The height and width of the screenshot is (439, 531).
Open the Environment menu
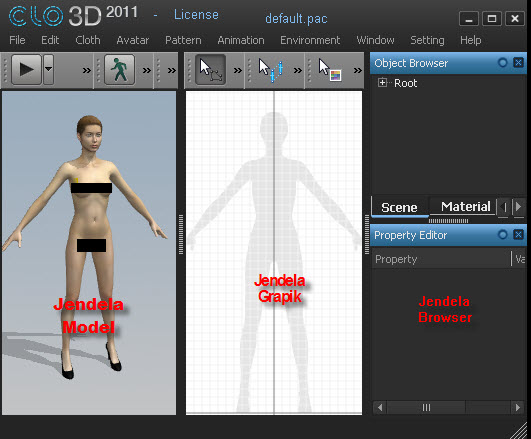tap(310, 40)
